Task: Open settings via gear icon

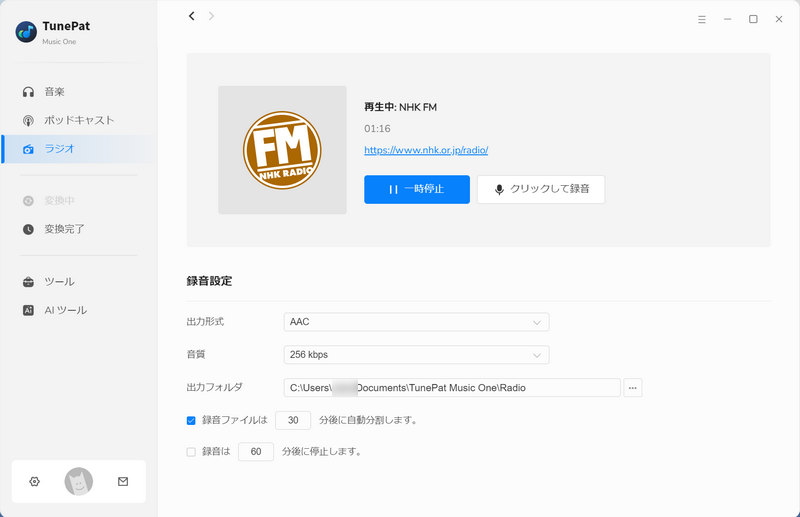Action: pos(35,481)
